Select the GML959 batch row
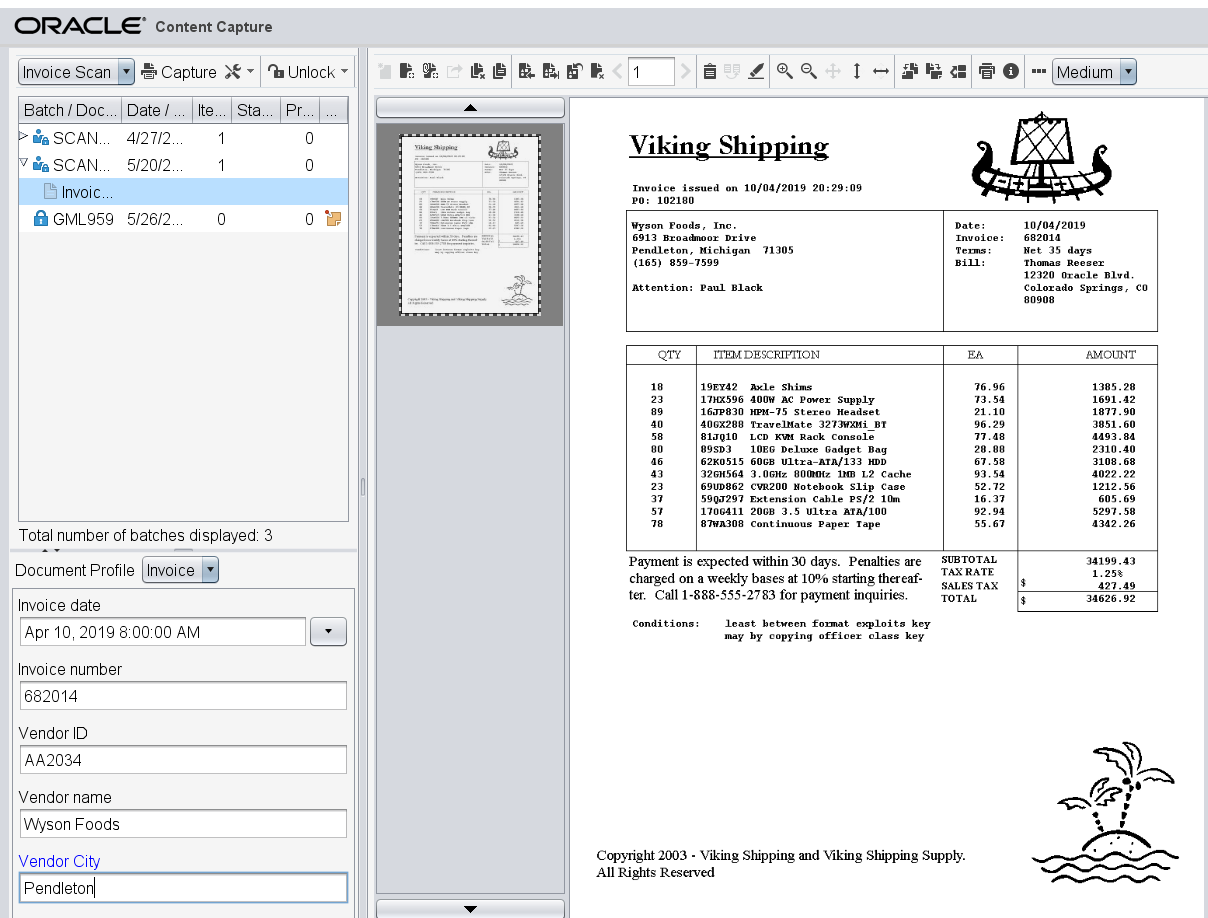The width and height of the screenshot is (1208, 918). [x=183, y=219]
